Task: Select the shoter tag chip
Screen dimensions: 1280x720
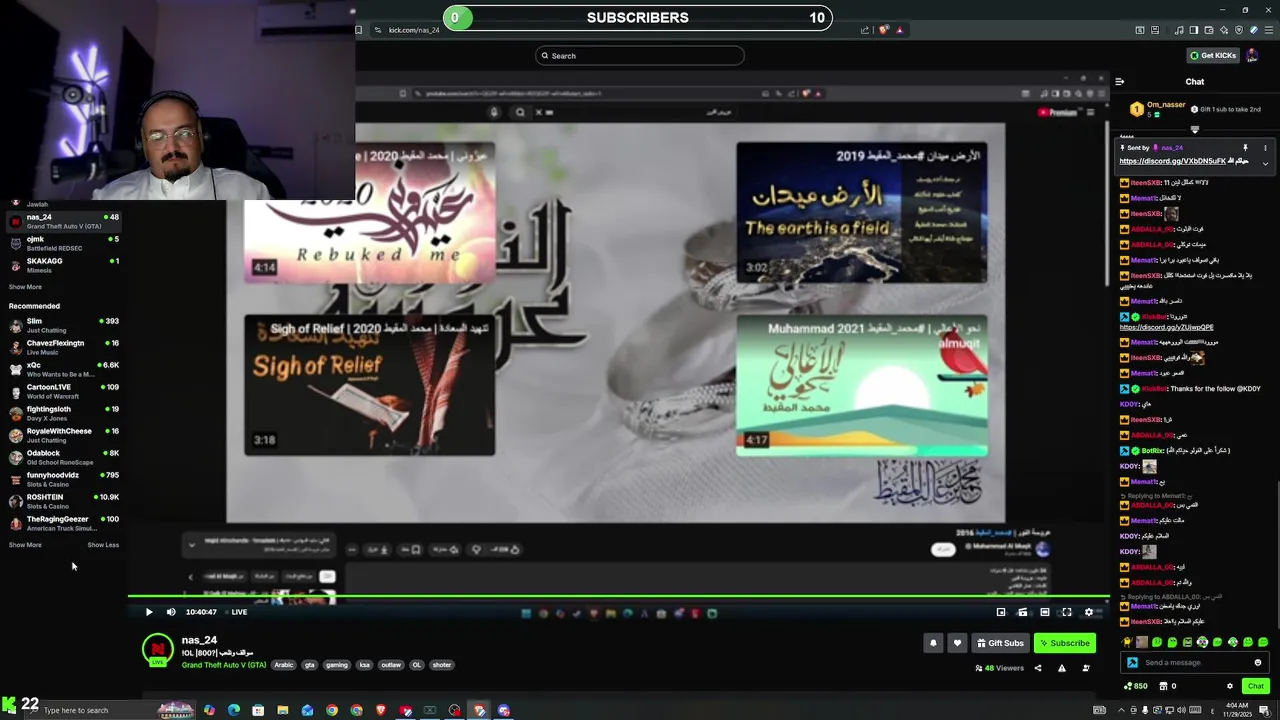Action: click(x=442, y=665)
